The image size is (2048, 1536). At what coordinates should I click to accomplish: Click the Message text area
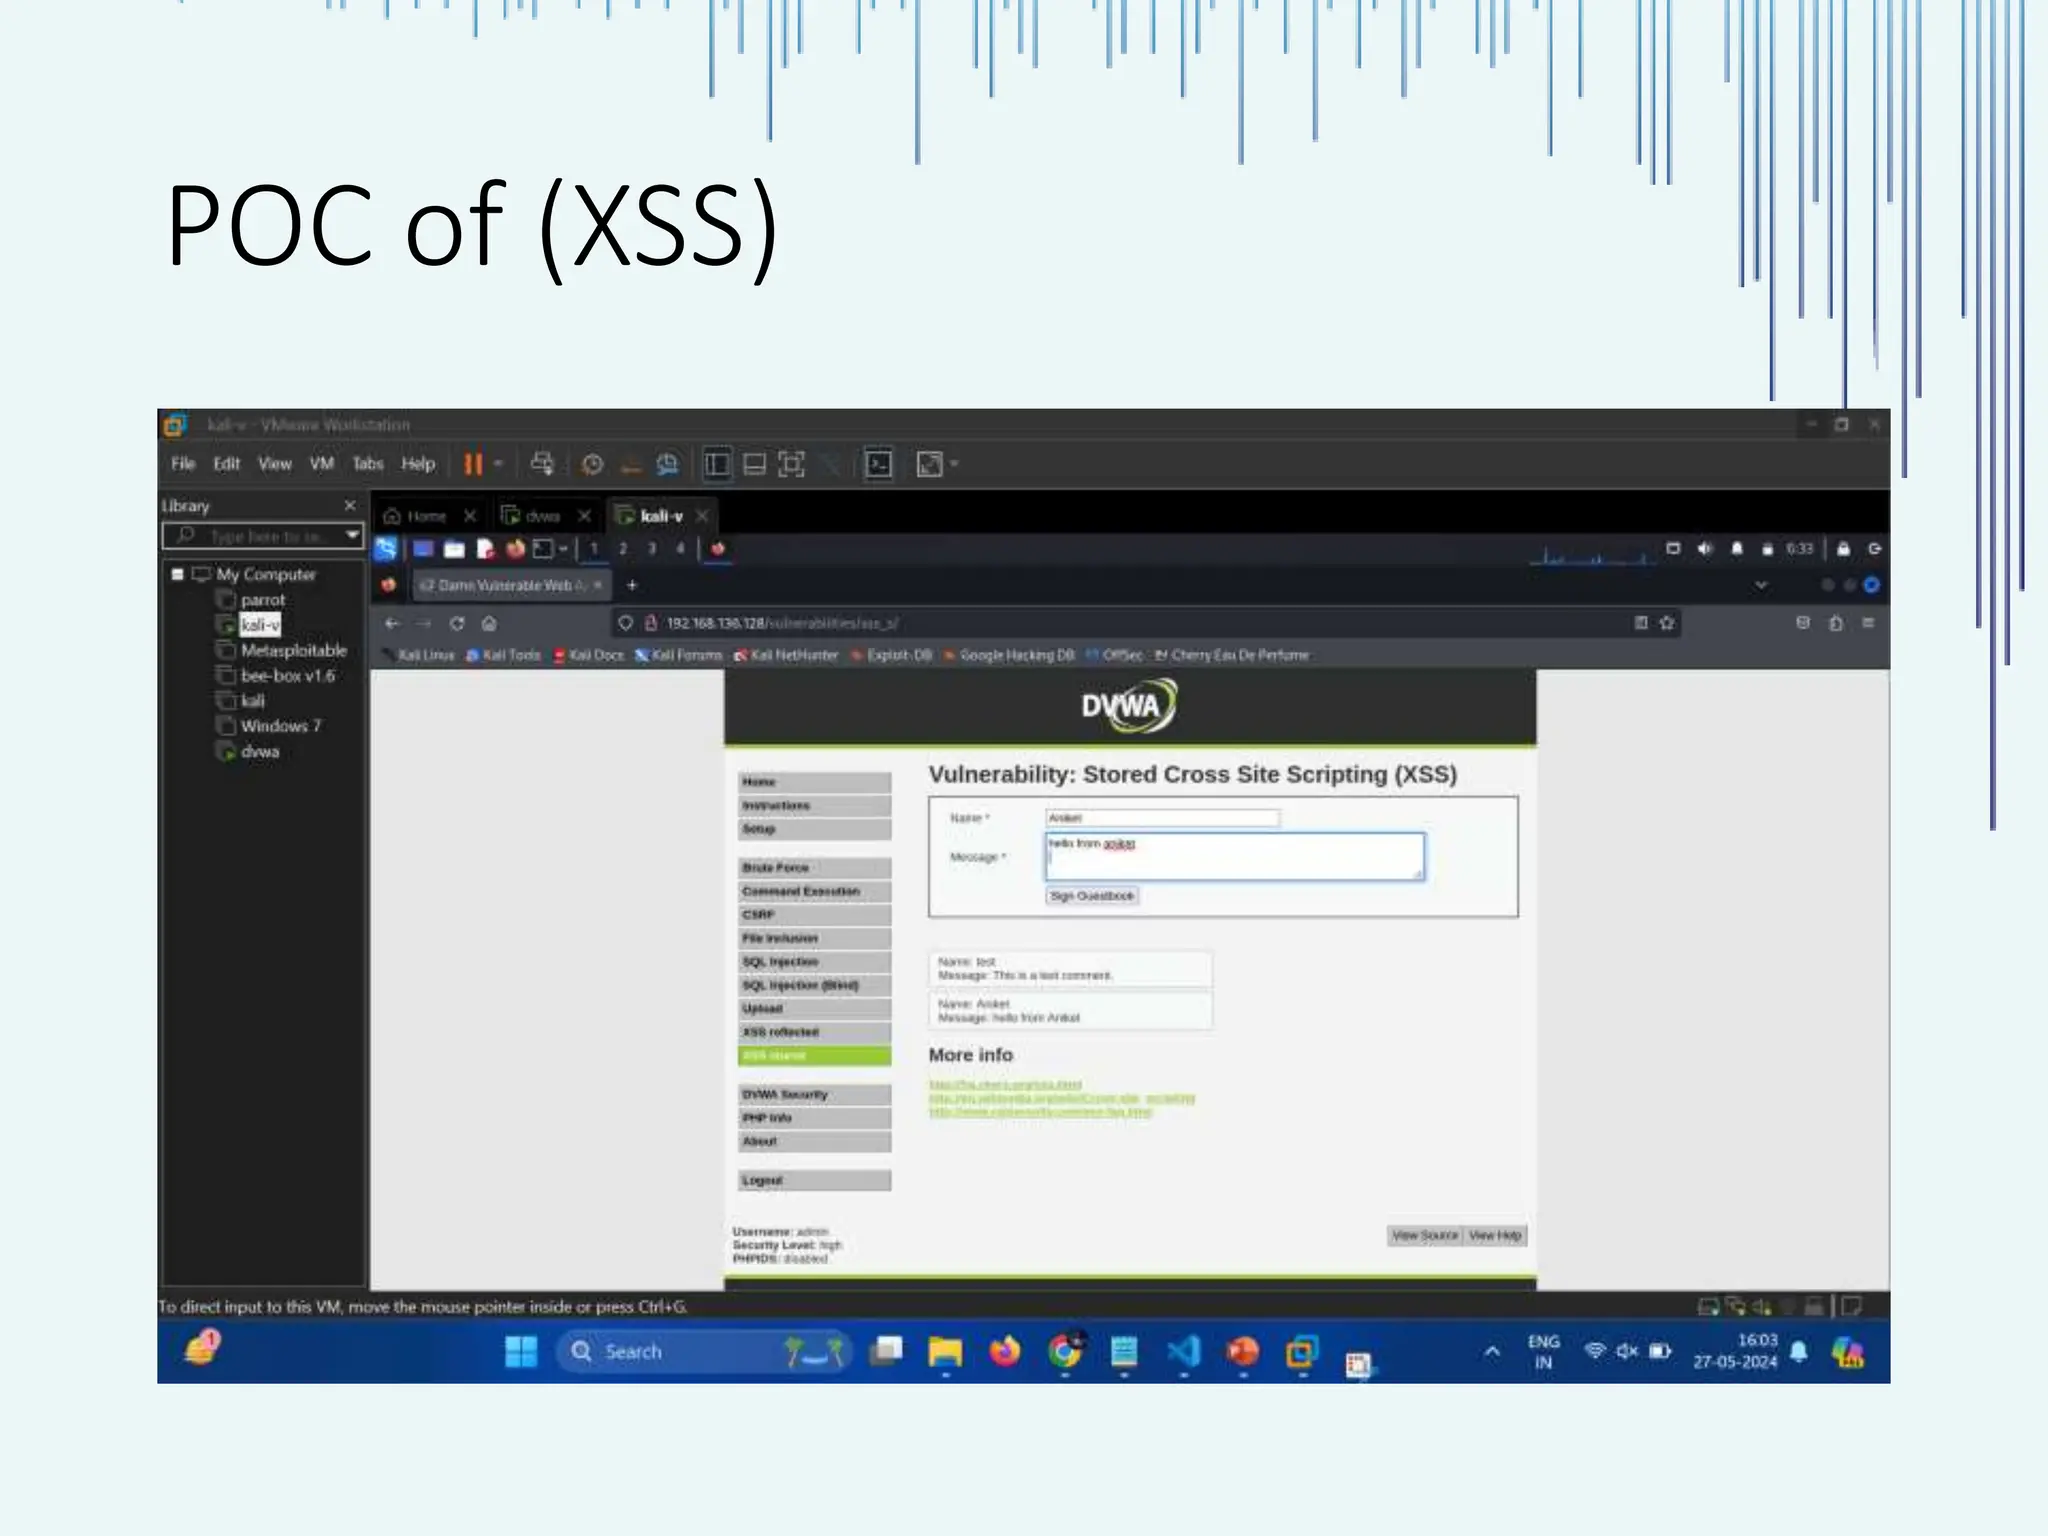(1235, 857)
